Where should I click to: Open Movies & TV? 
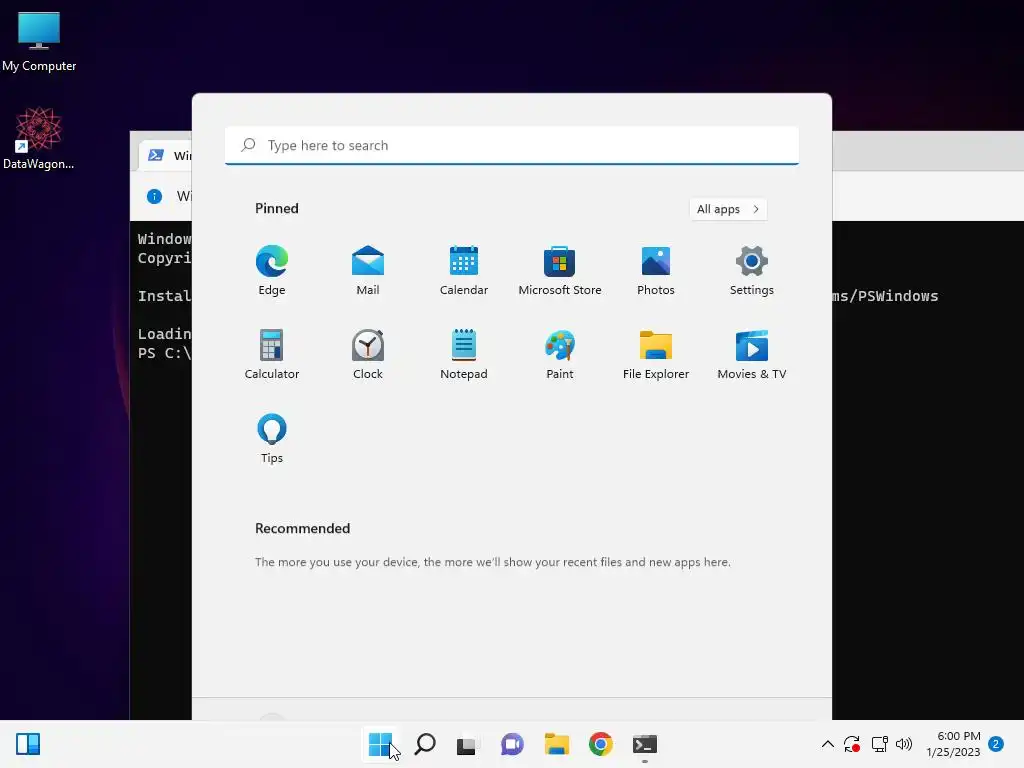752,355
